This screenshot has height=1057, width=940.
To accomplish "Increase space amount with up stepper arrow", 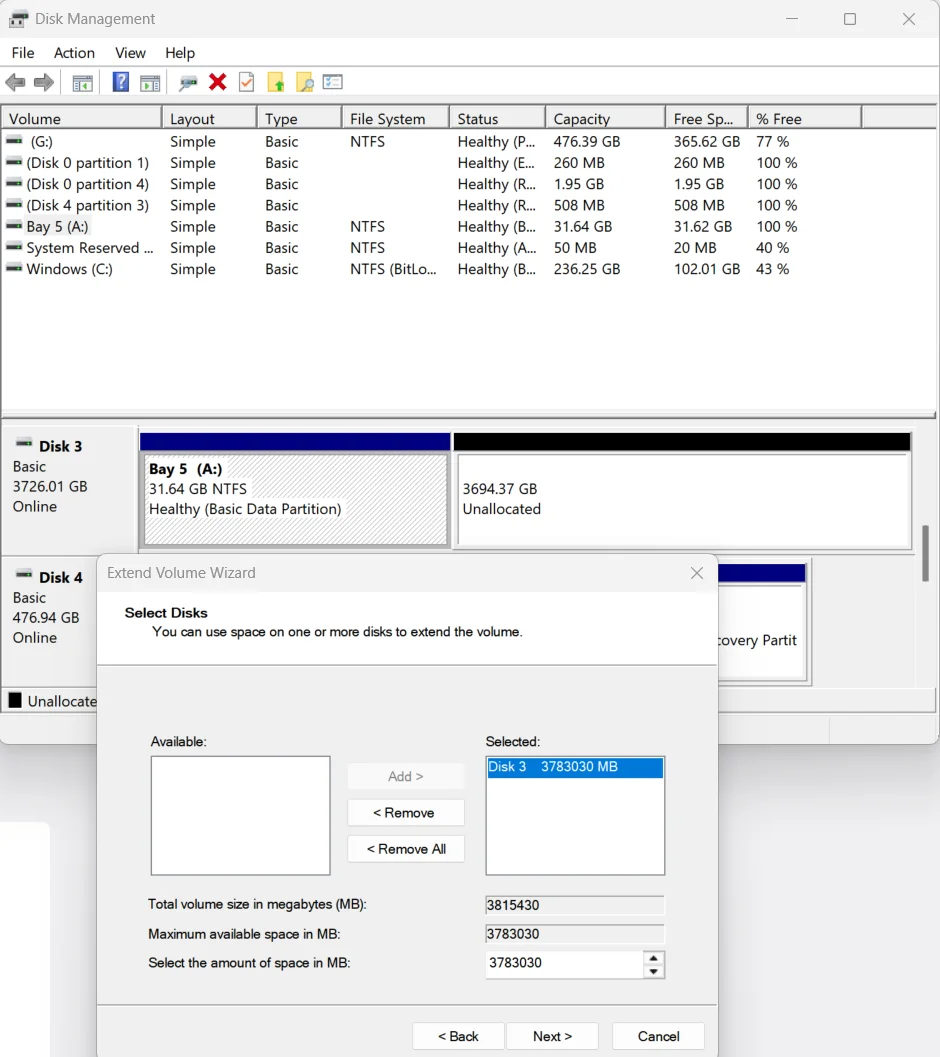I will (x=653, y=958).
